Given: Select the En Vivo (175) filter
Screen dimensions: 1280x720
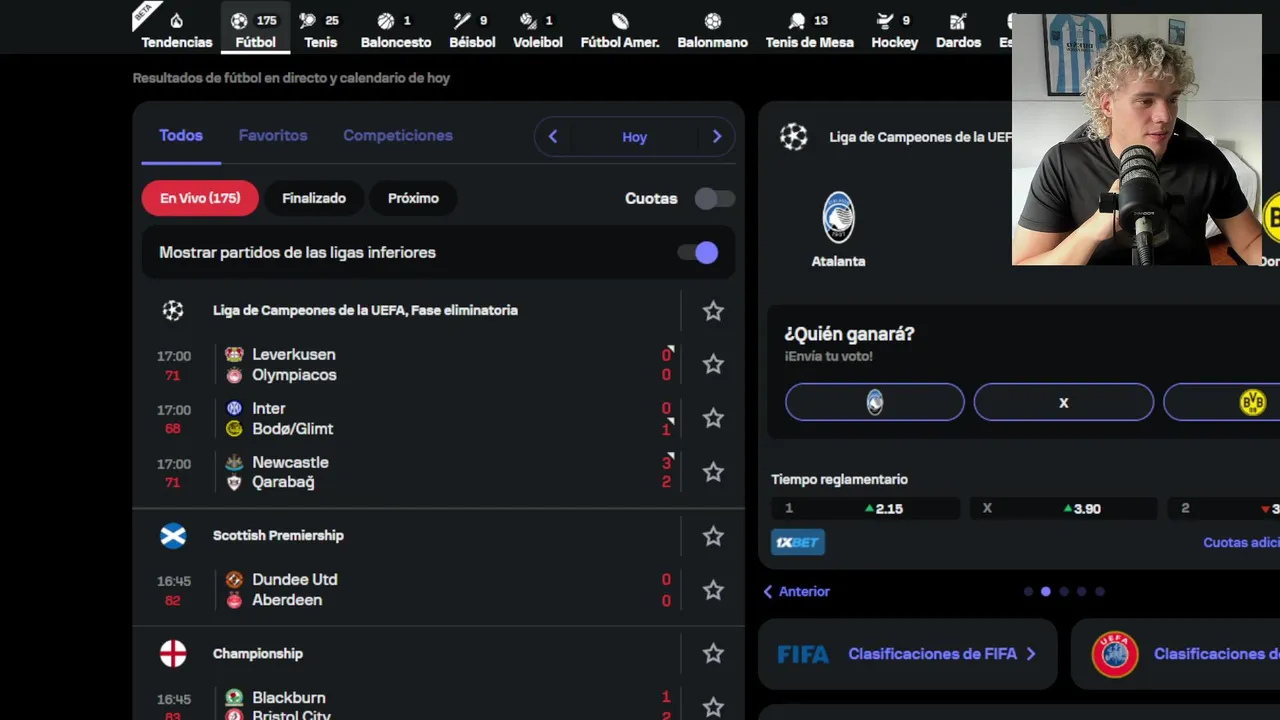Looking at the screenshot, I should point(200,198).
